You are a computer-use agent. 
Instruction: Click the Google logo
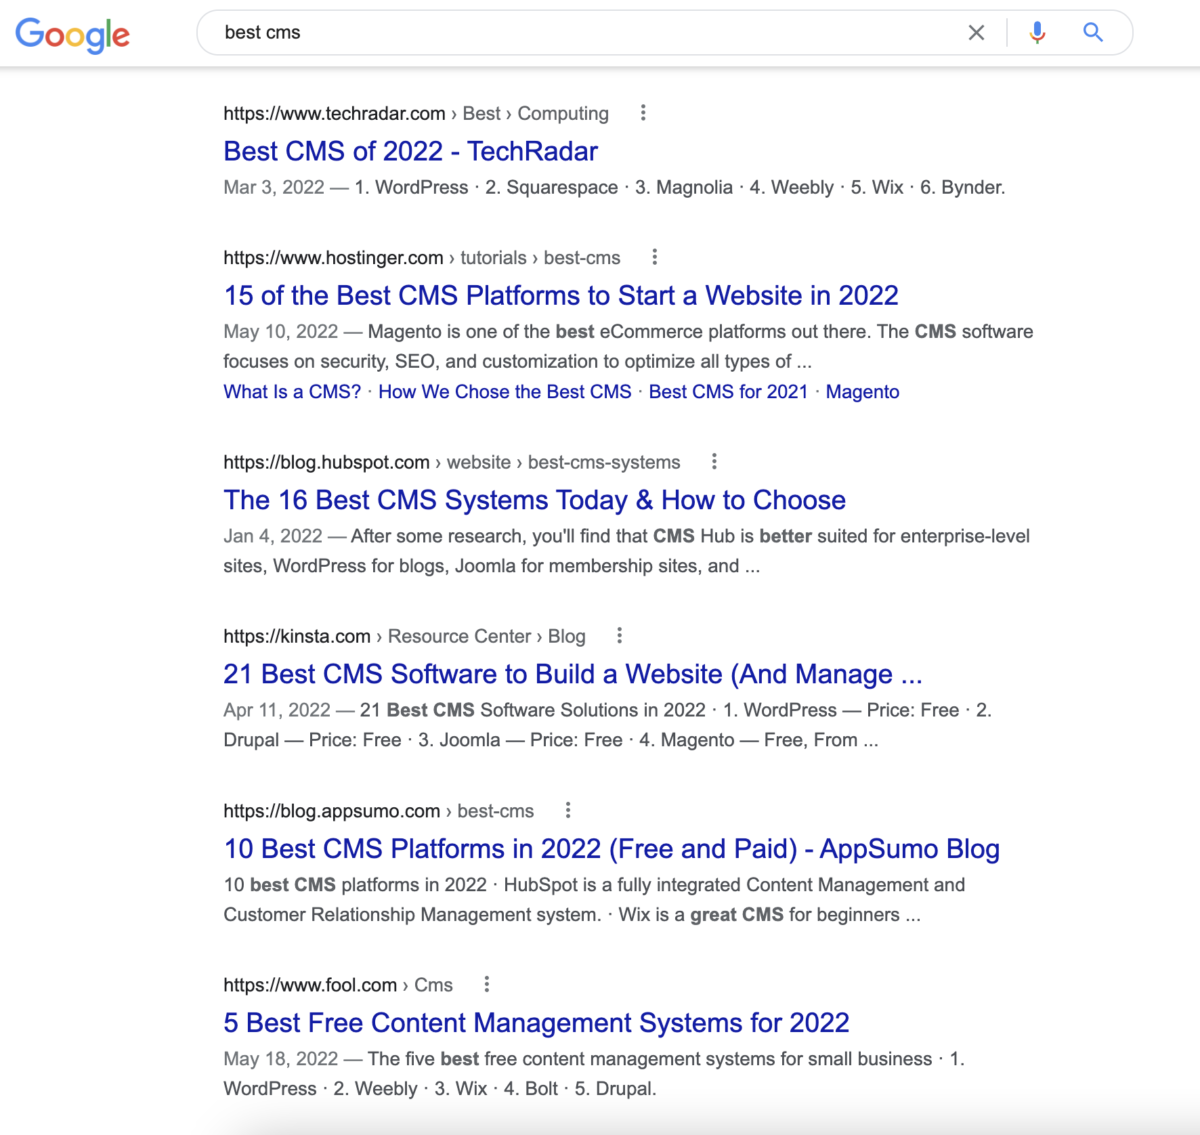click(x=71, y=32)
